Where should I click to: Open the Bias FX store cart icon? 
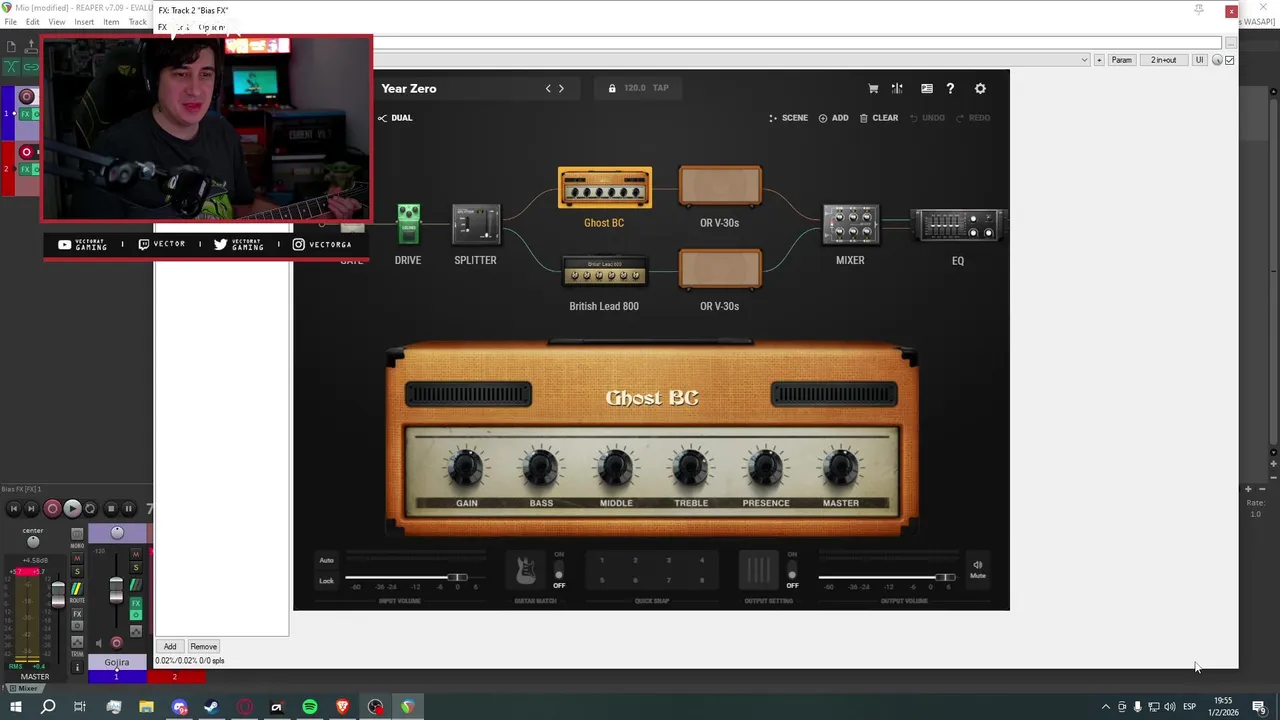point(873,88)
